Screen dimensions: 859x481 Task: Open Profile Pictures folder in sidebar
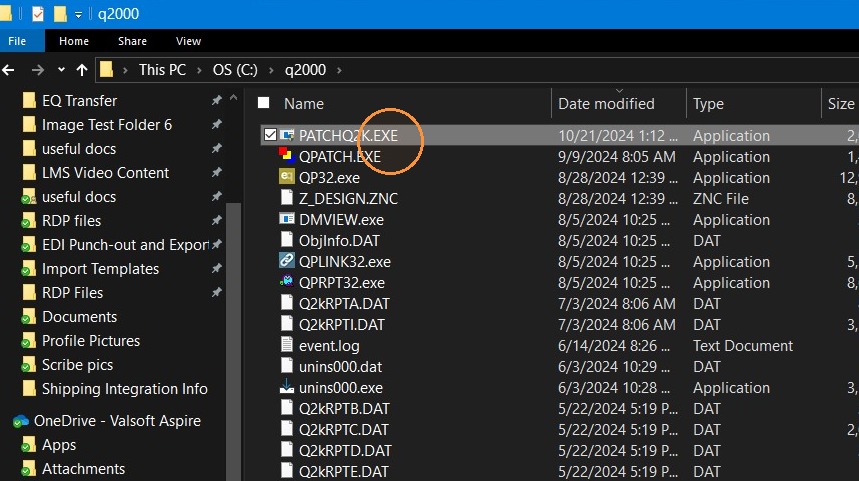point(91,341)
